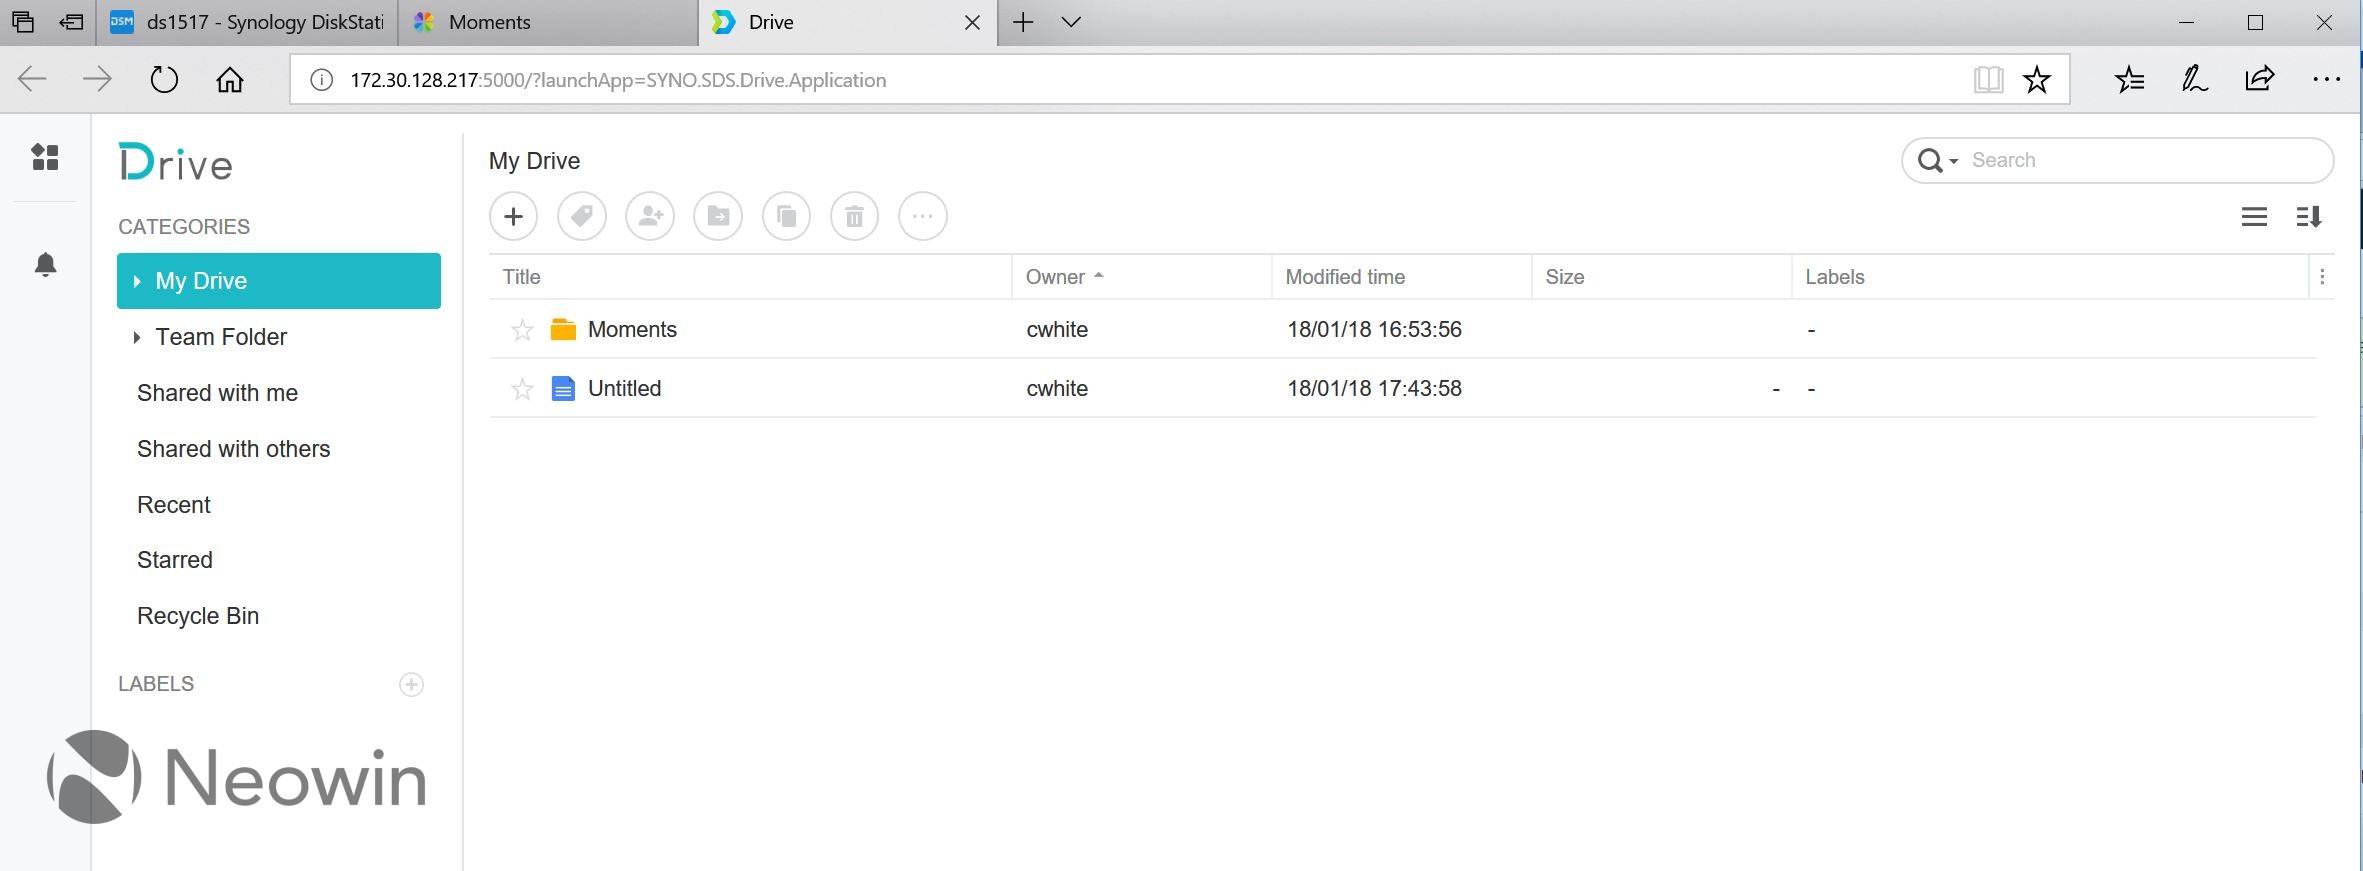
Task: Add page to favorites star
Action: tap(2037, 80)
